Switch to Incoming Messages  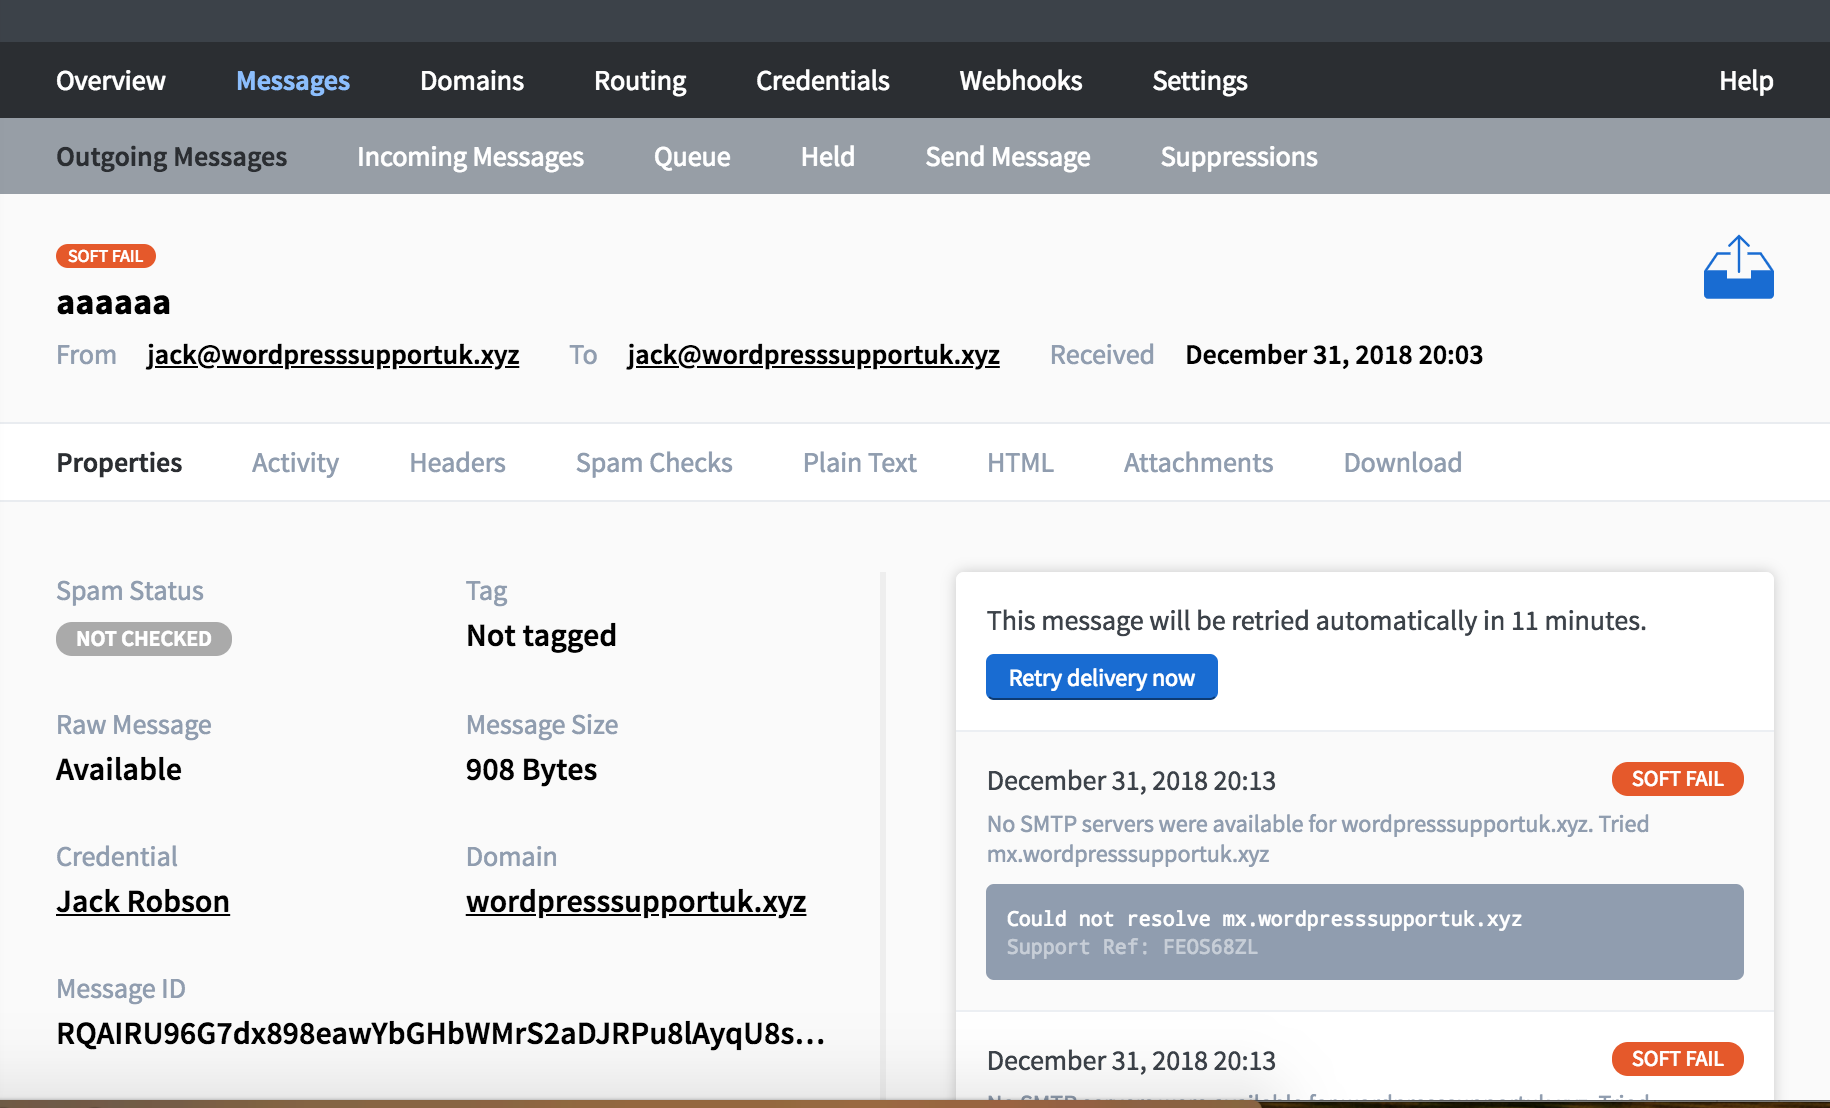[x=470, y=156]
